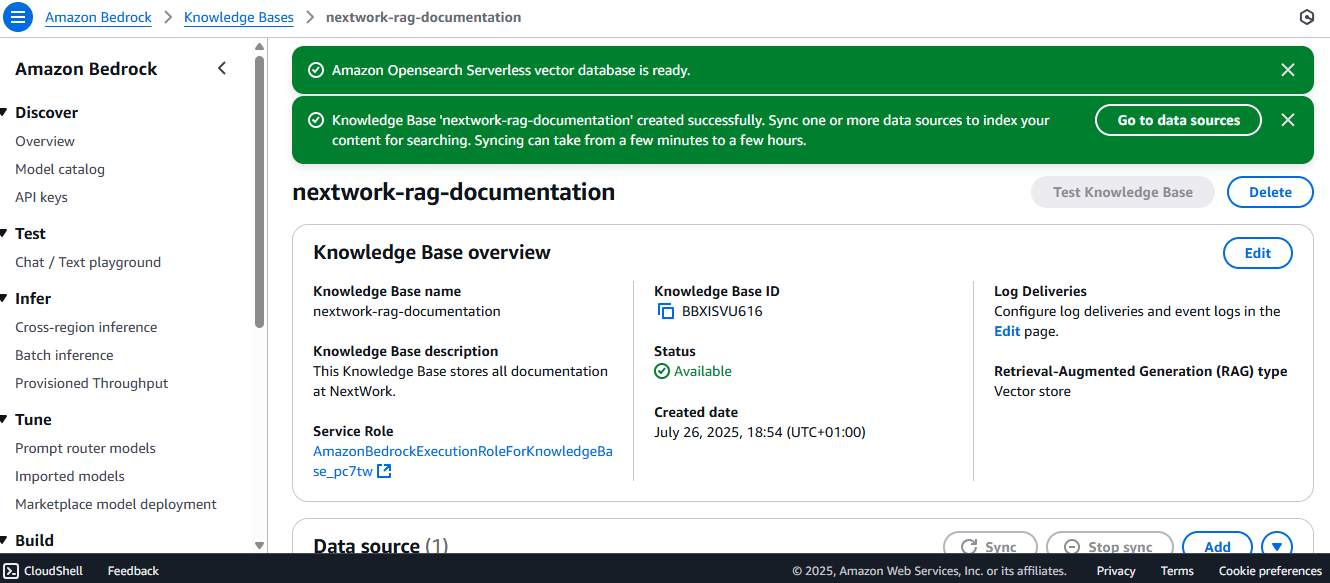
Task: Collapse the Infer section in sidebar
Action: pos(5,299)
